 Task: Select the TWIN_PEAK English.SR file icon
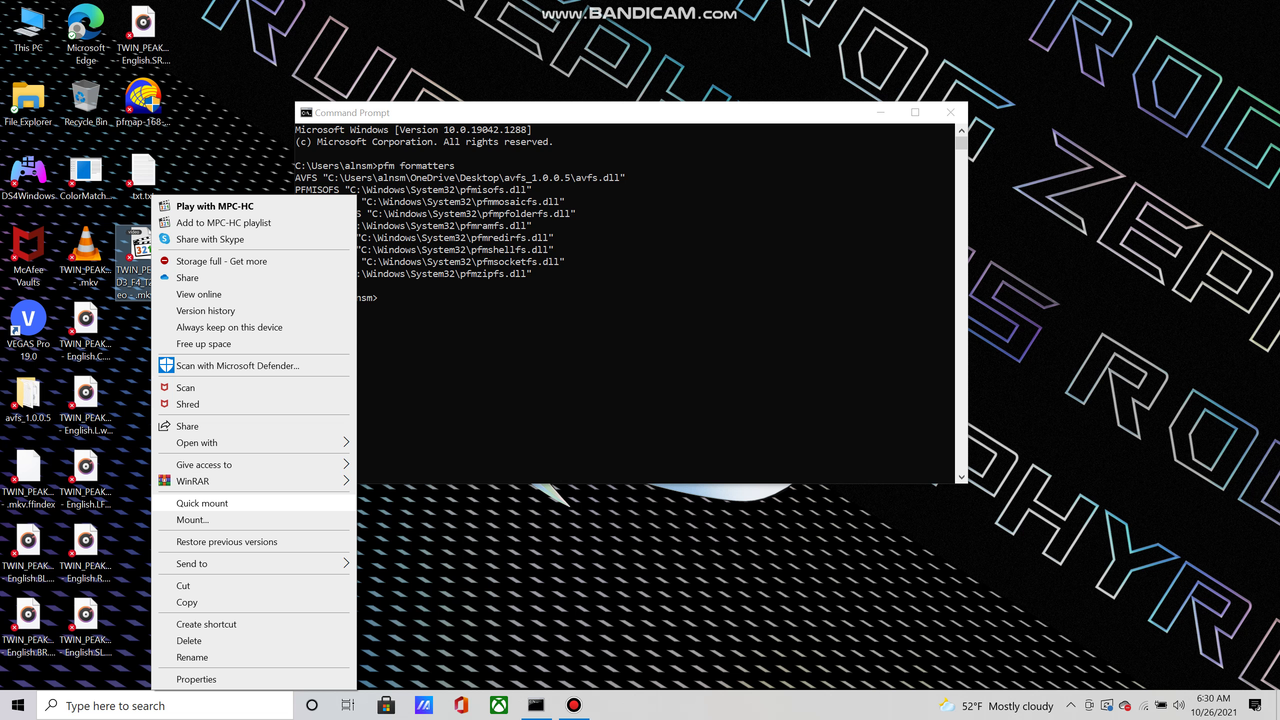pos(143,35)
